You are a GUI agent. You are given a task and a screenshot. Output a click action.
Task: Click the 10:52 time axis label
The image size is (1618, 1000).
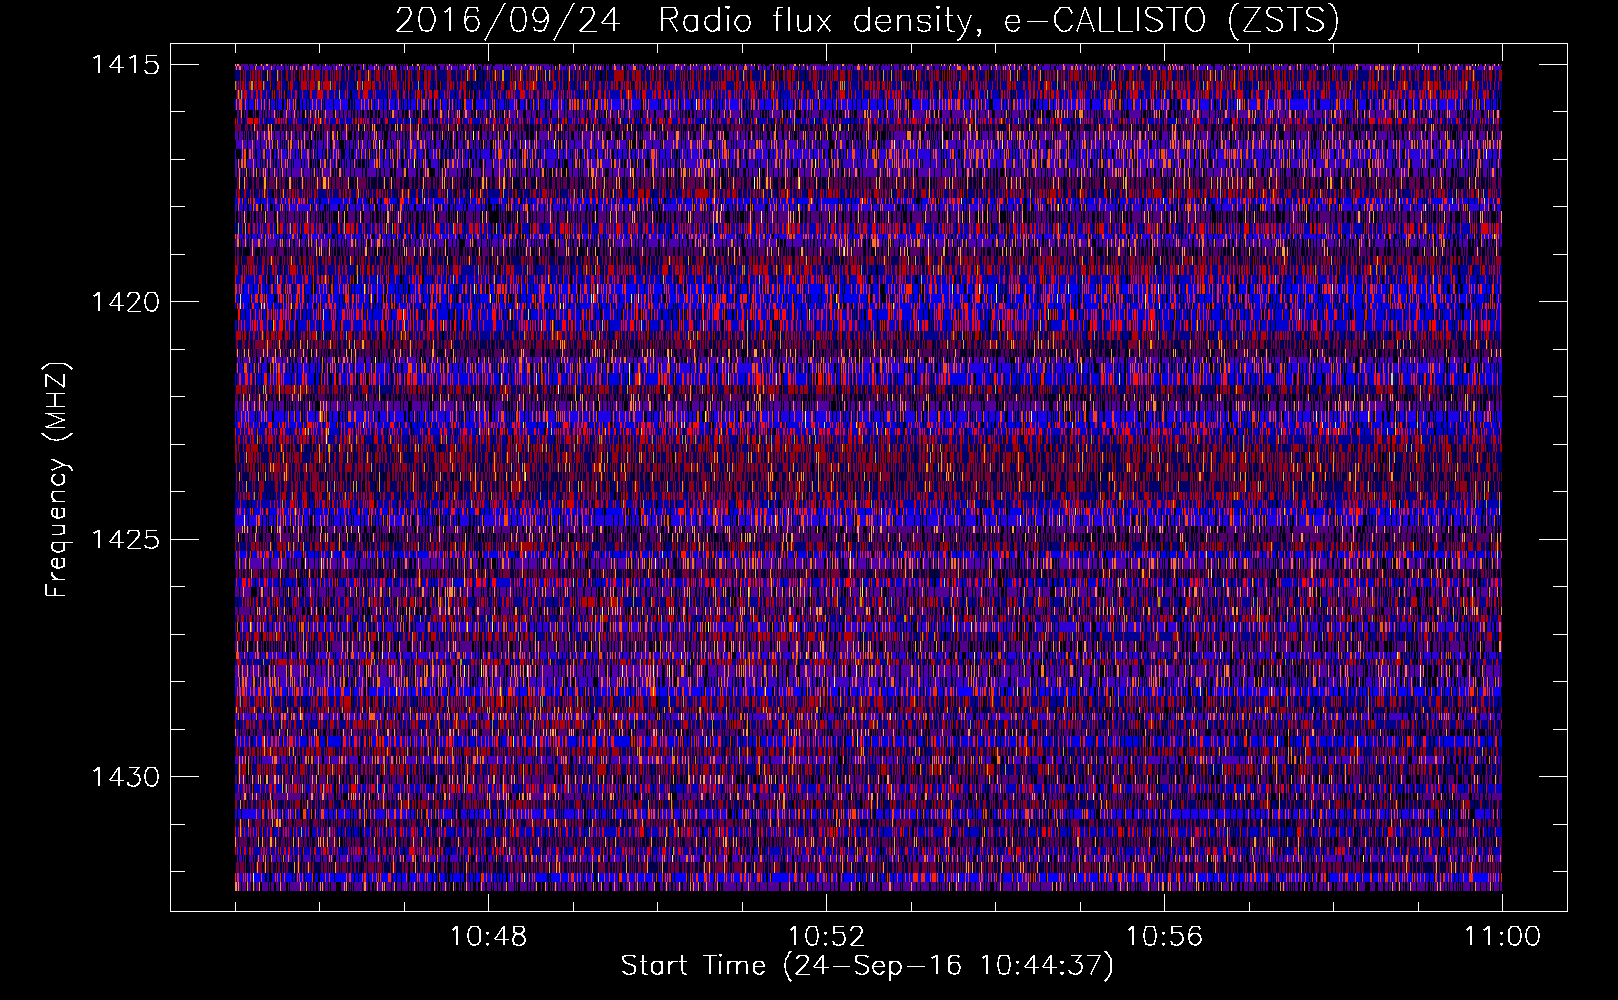pyautogui.click(x=826, y=937)
